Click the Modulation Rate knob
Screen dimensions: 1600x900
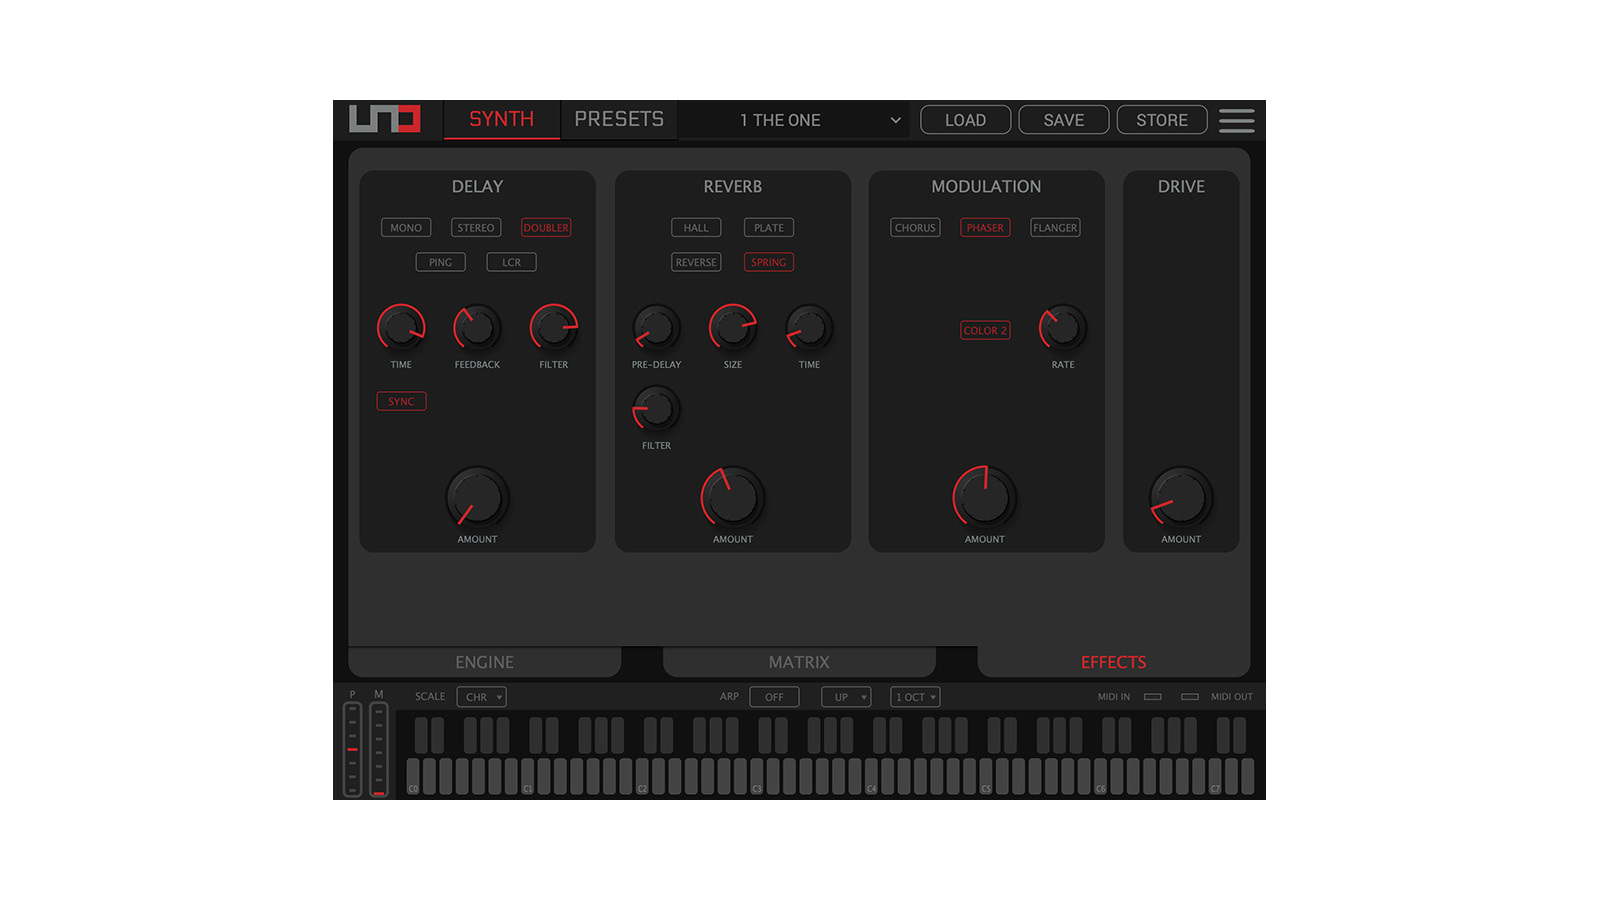click(x=1063, y=328)
